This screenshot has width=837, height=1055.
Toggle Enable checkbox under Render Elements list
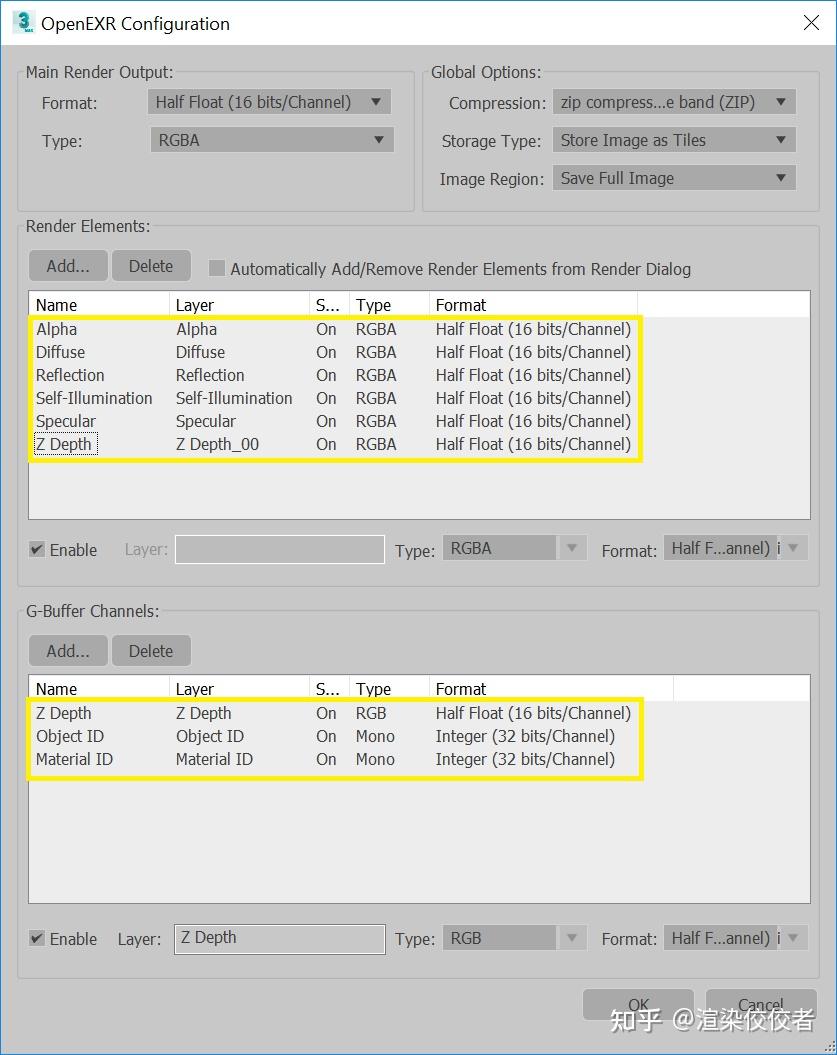[37, 550]
